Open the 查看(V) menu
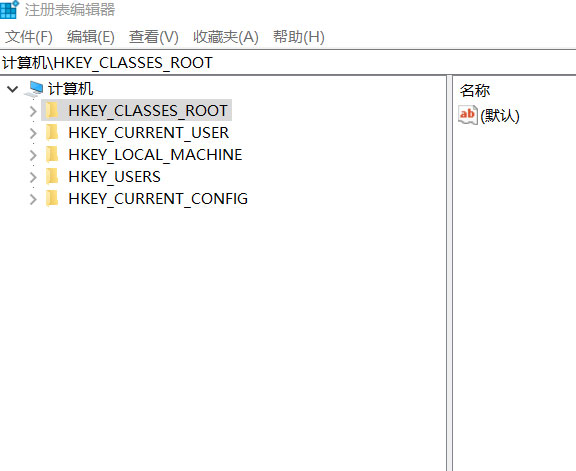Screen dimensions: 576x471 tap(154, 37)
